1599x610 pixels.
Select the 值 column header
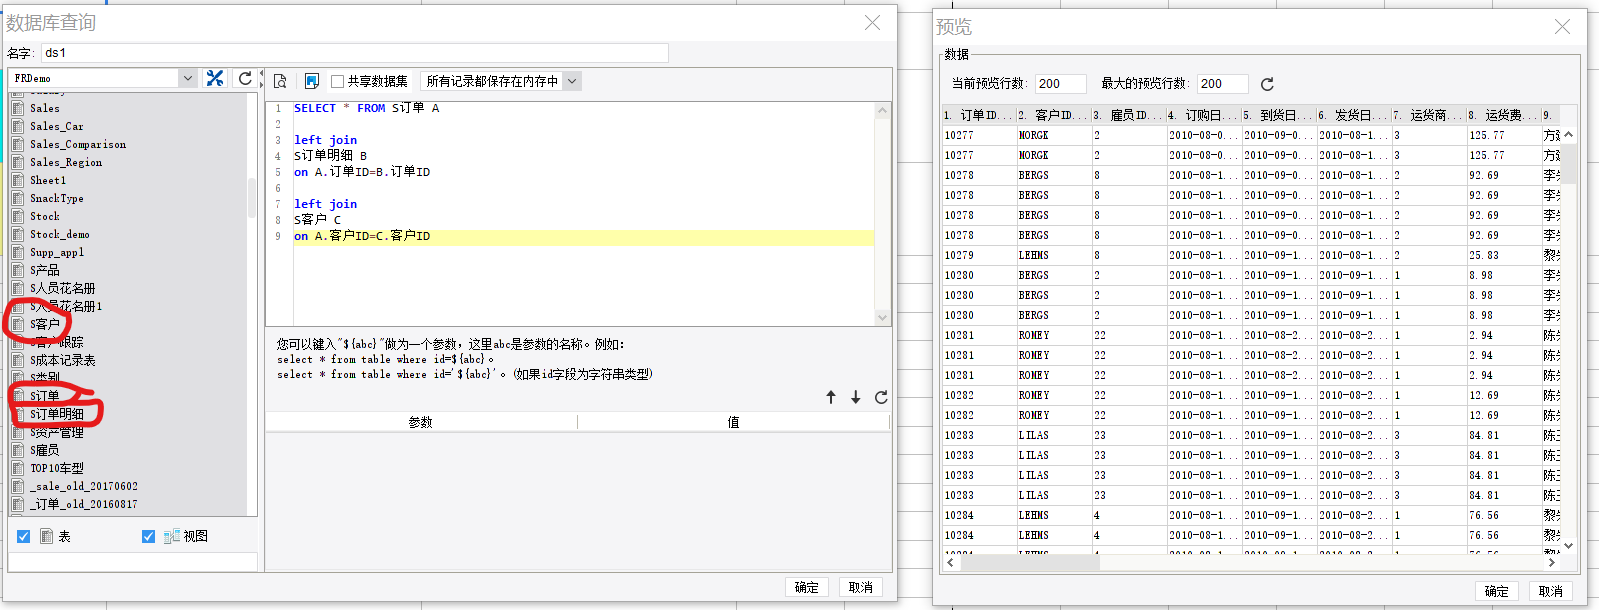pyautogui.click(x=733, y=422)
